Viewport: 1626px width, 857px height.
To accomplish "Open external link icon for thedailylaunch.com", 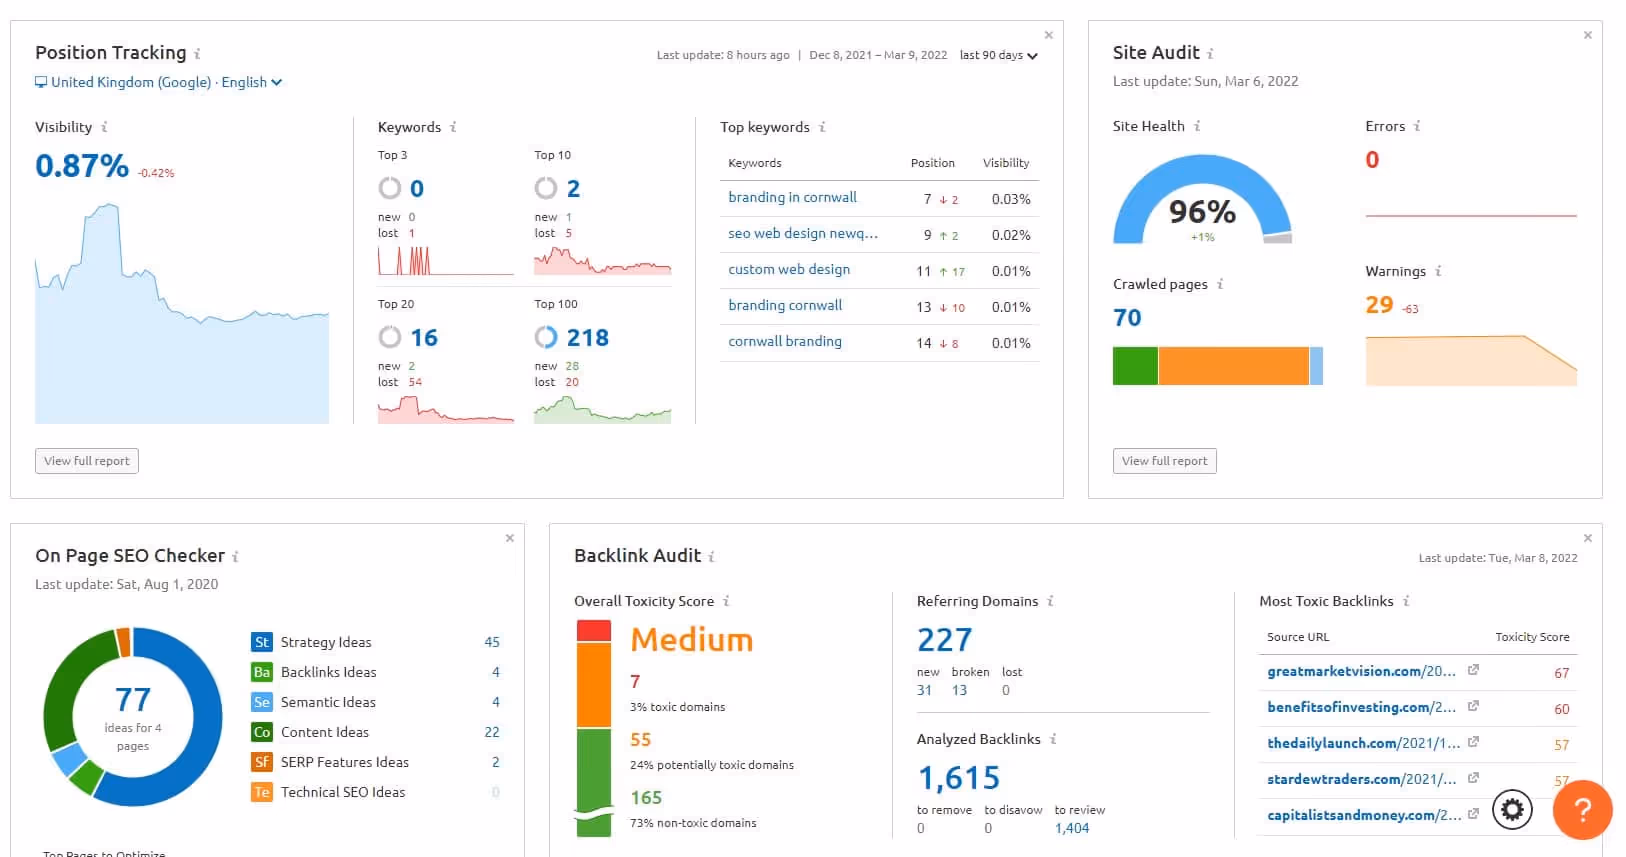I will pyautogui.click(x=1473, y=742).
